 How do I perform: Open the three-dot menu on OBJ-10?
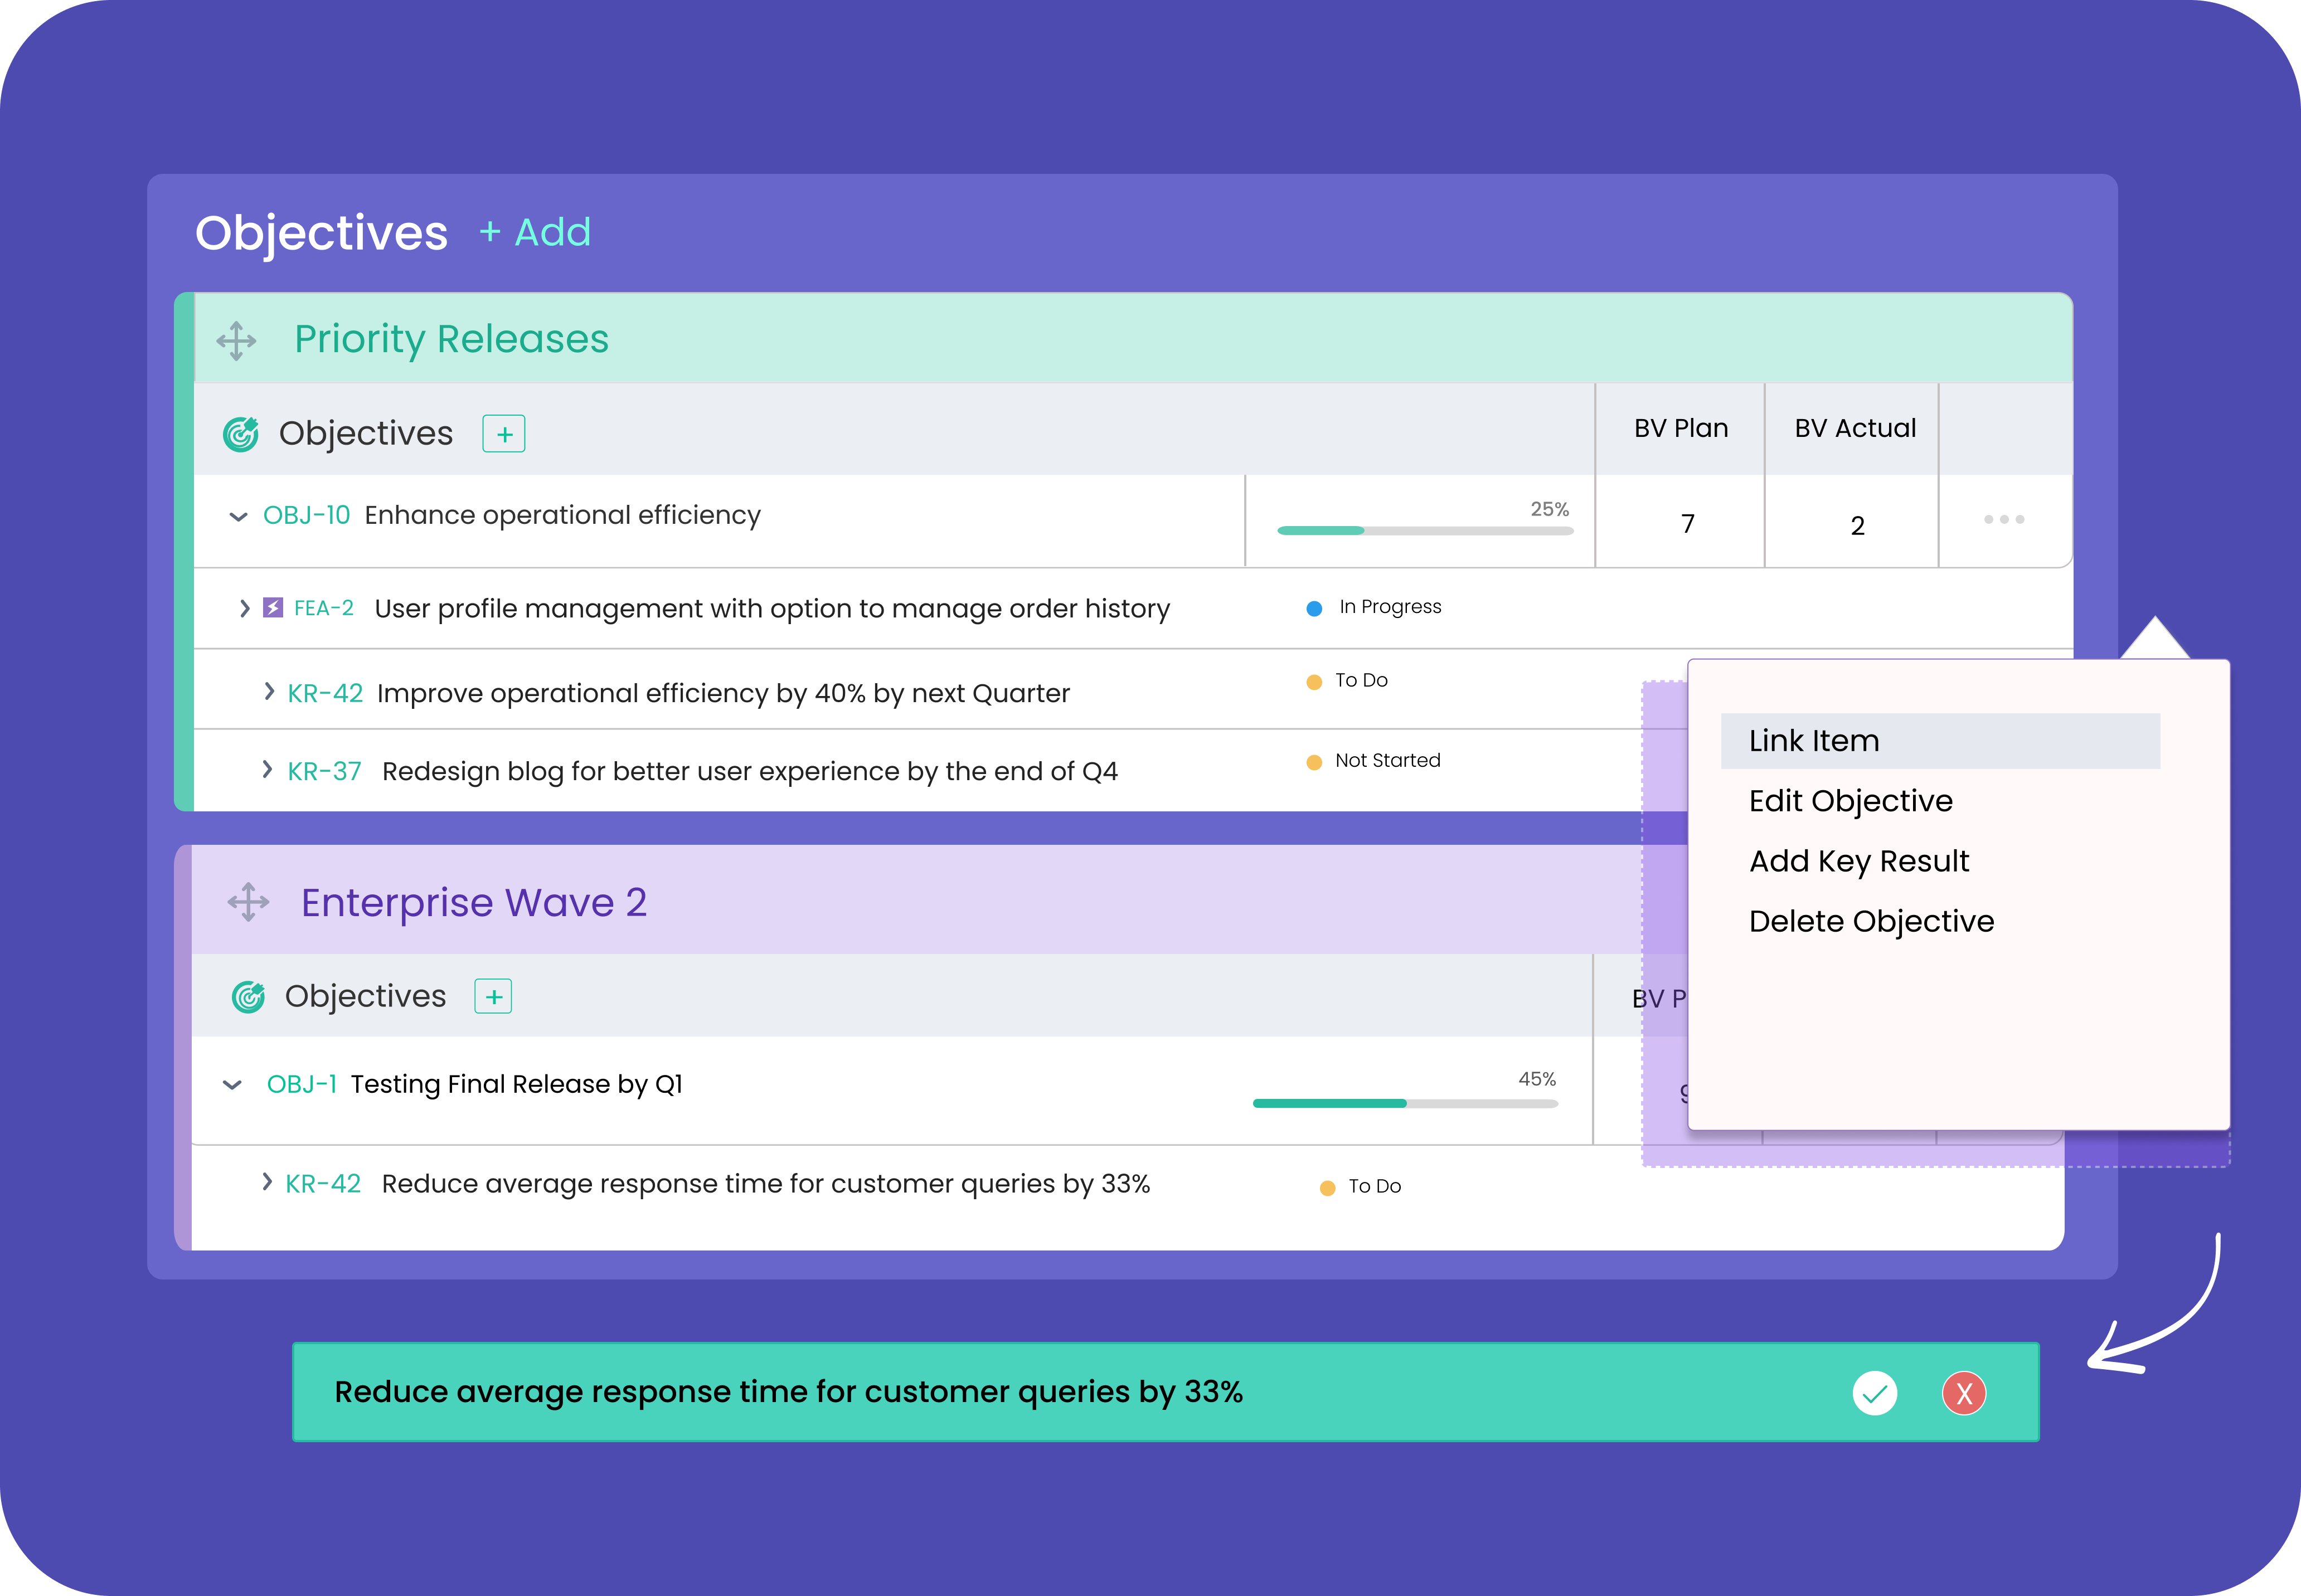[2004, 519]
